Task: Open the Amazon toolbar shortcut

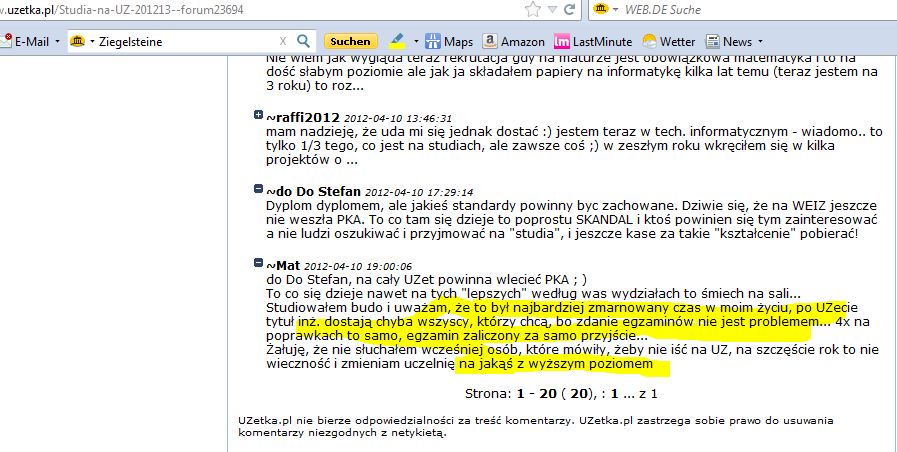Action: pos(514,42)
